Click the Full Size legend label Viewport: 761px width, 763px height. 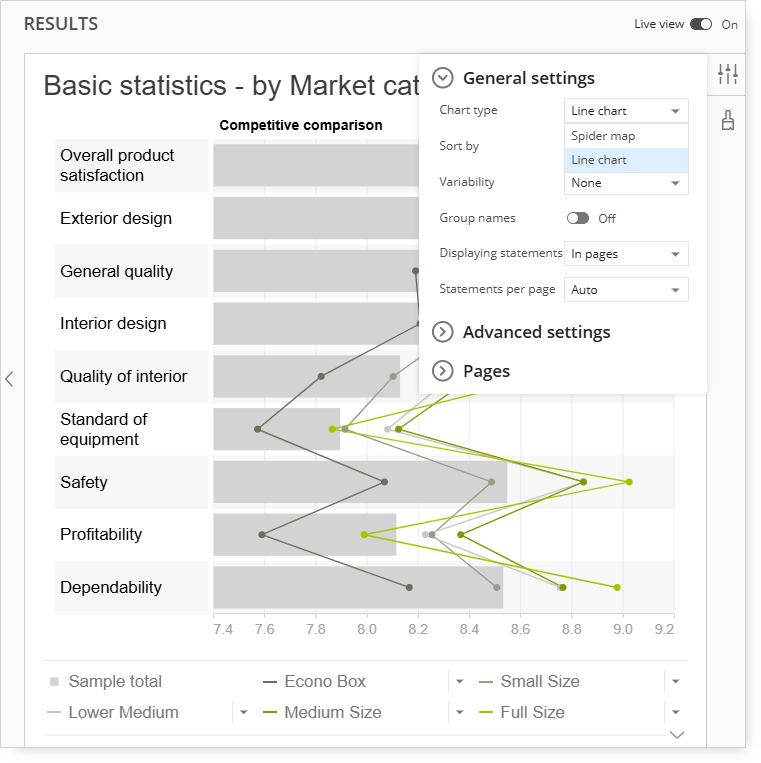532,712
